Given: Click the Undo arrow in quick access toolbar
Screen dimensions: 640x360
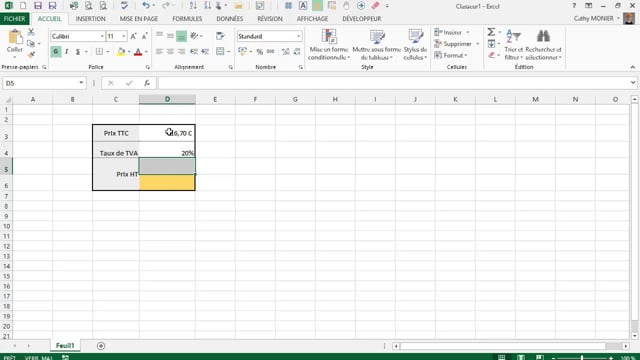Looking at the screenshot, I should (145, 6).
